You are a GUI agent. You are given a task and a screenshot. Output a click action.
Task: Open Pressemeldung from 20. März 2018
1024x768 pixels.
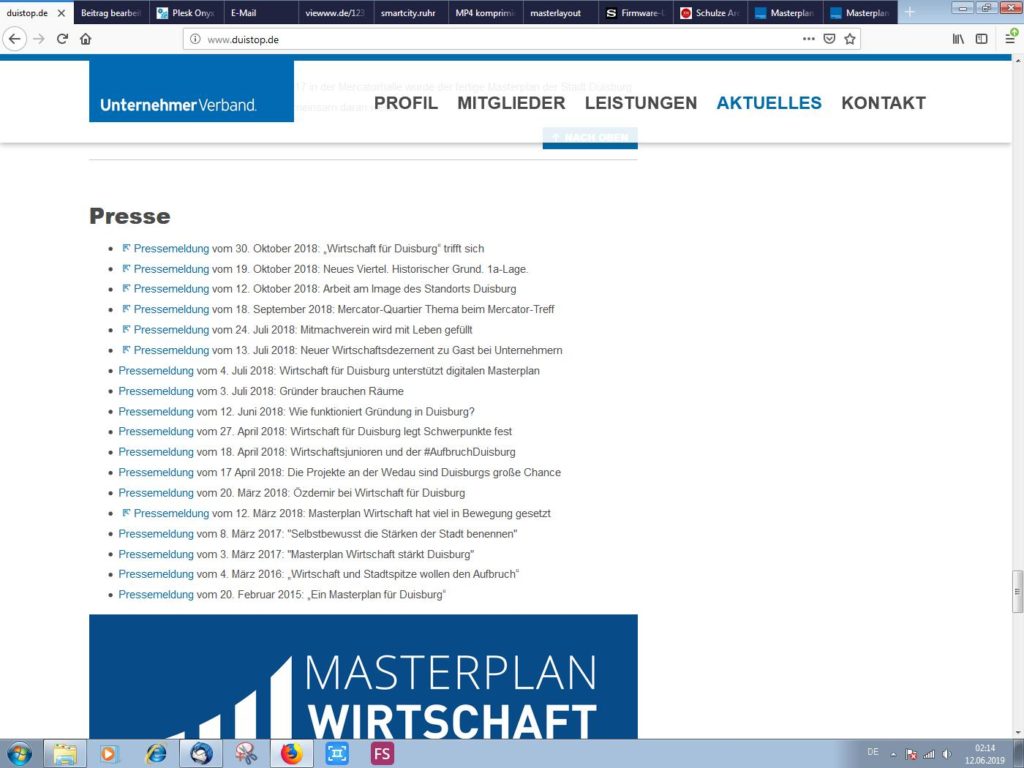156,493
